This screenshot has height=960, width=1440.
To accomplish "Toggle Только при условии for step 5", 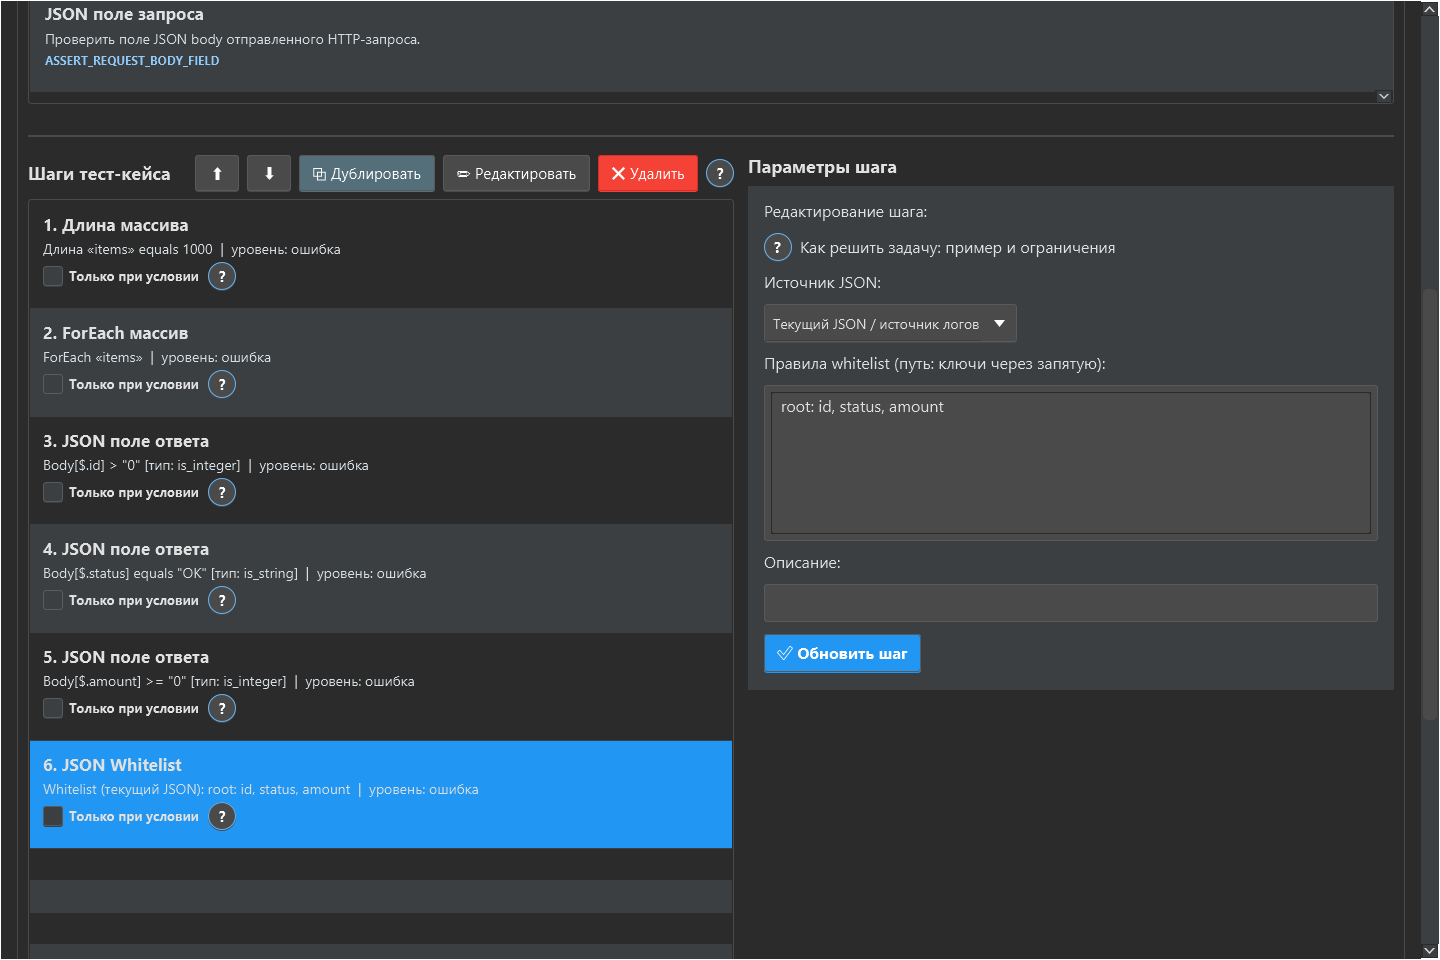I will pos(53,708).
